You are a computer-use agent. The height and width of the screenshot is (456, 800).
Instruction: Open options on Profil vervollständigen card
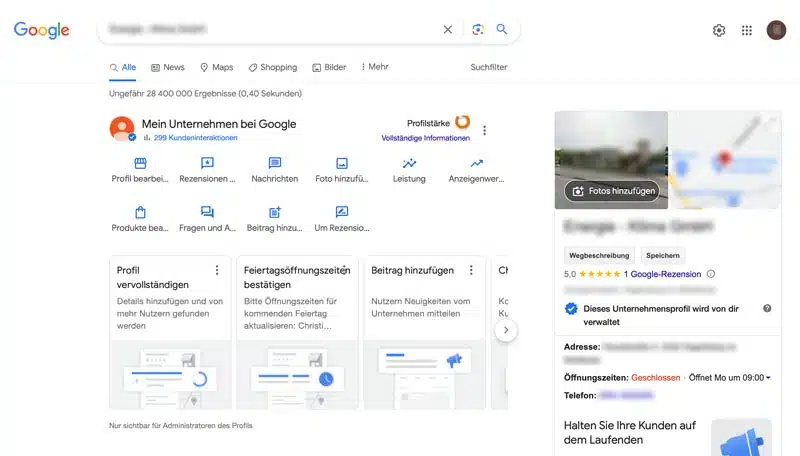pyautogui.click(x=217, y=270)
